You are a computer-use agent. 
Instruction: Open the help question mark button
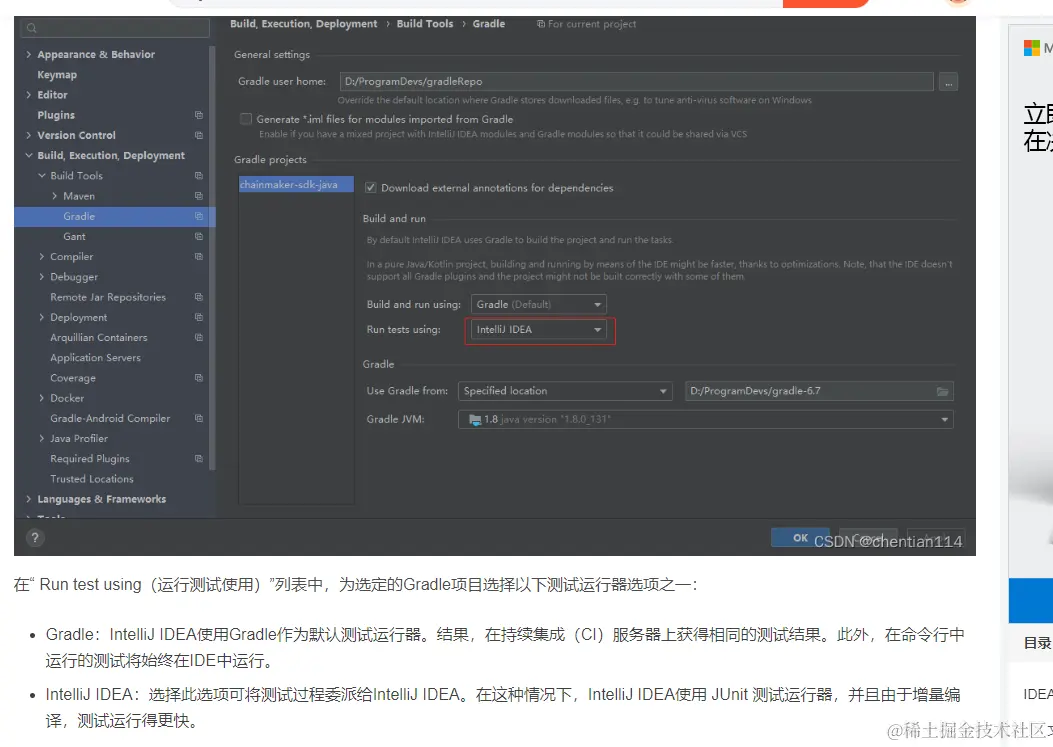[x=35, y=537]
